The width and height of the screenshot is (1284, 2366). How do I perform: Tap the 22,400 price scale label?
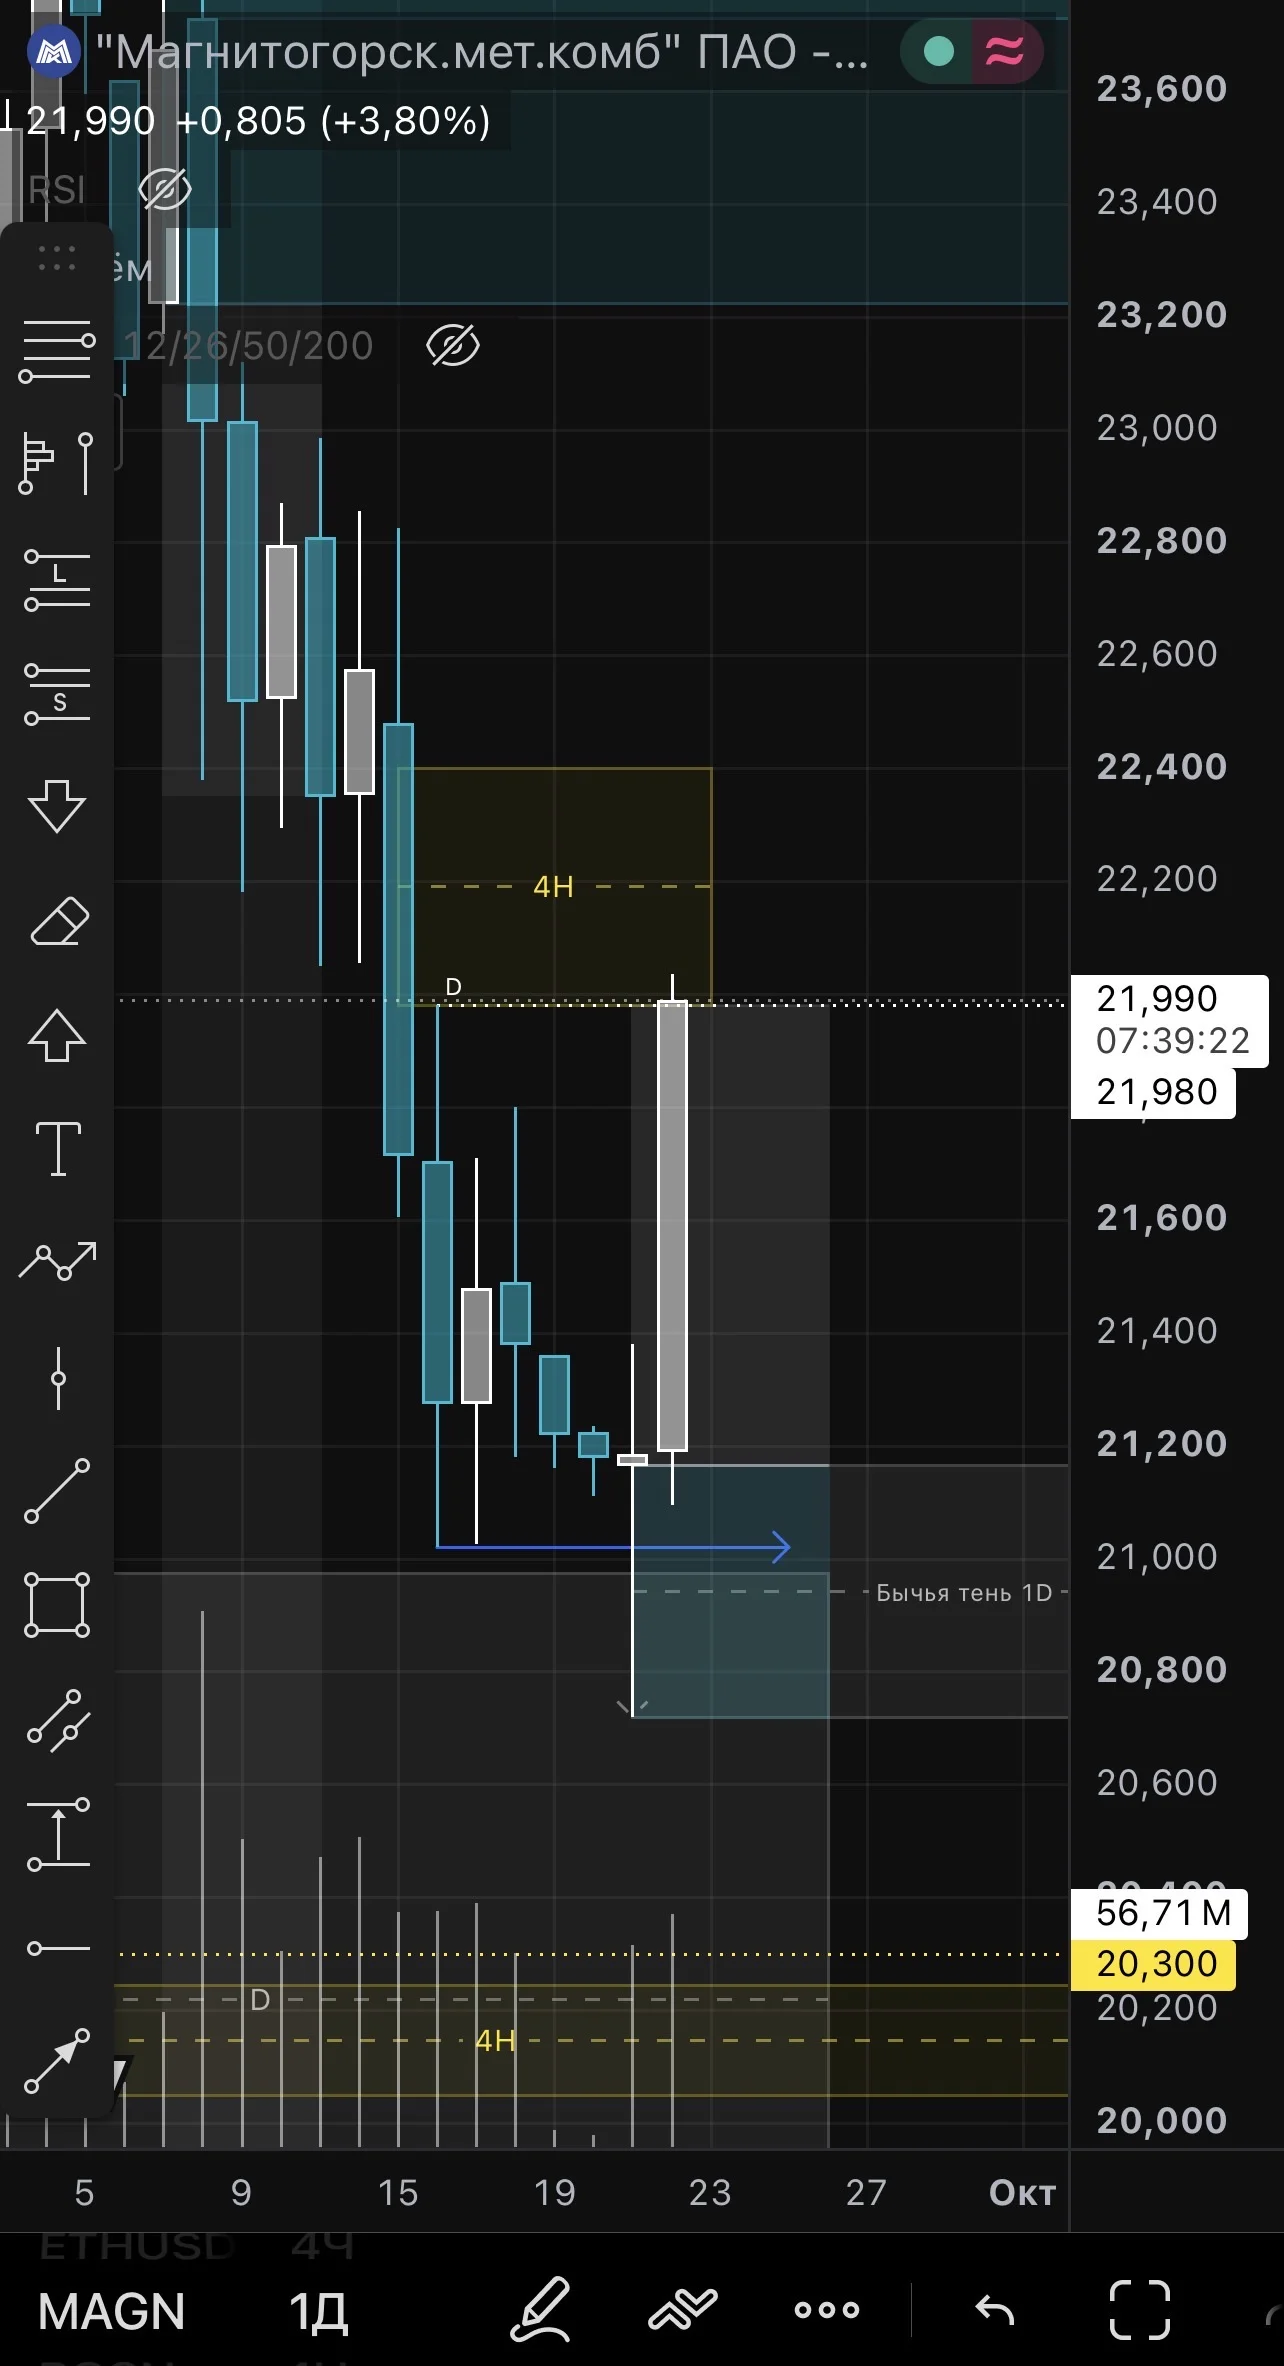(x=1162, y=767)
